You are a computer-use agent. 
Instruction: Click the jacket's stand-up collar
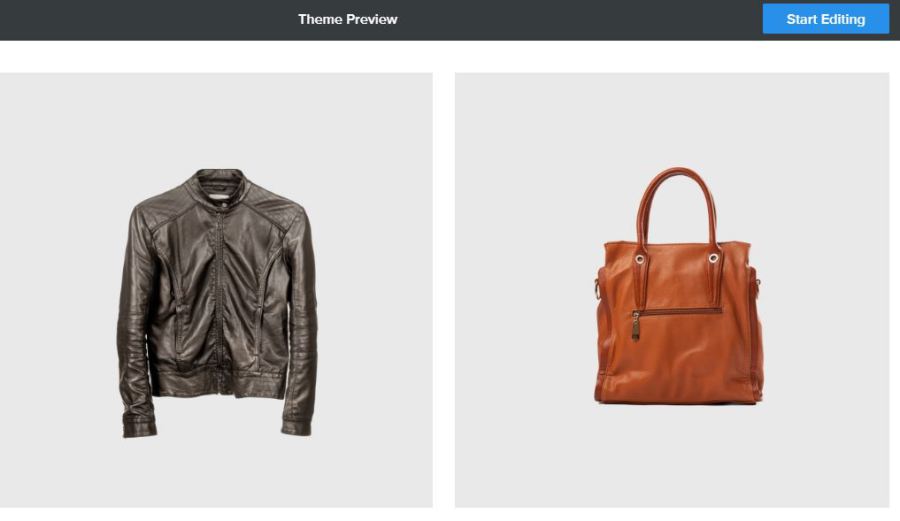click(220, 185)
